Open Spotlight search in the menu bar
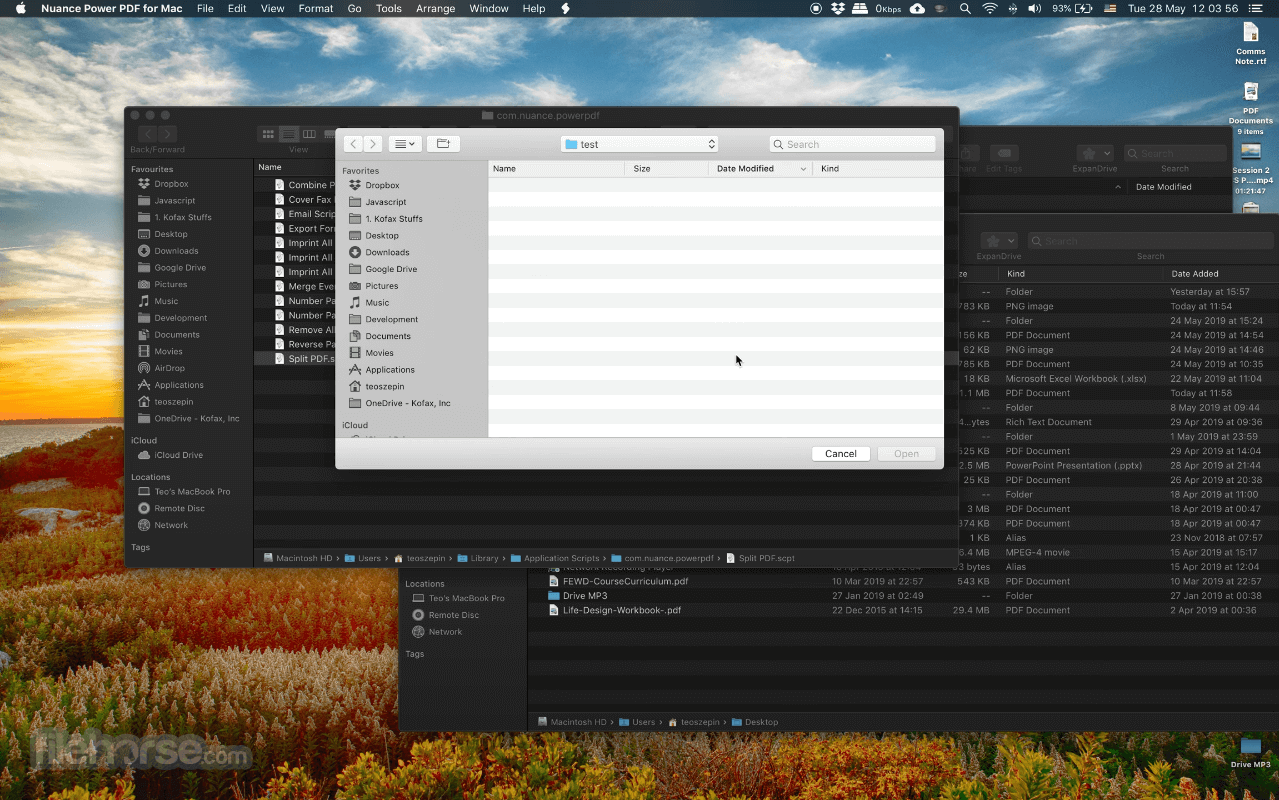This screenshot has height=800, width=1279. coord(965,8)
